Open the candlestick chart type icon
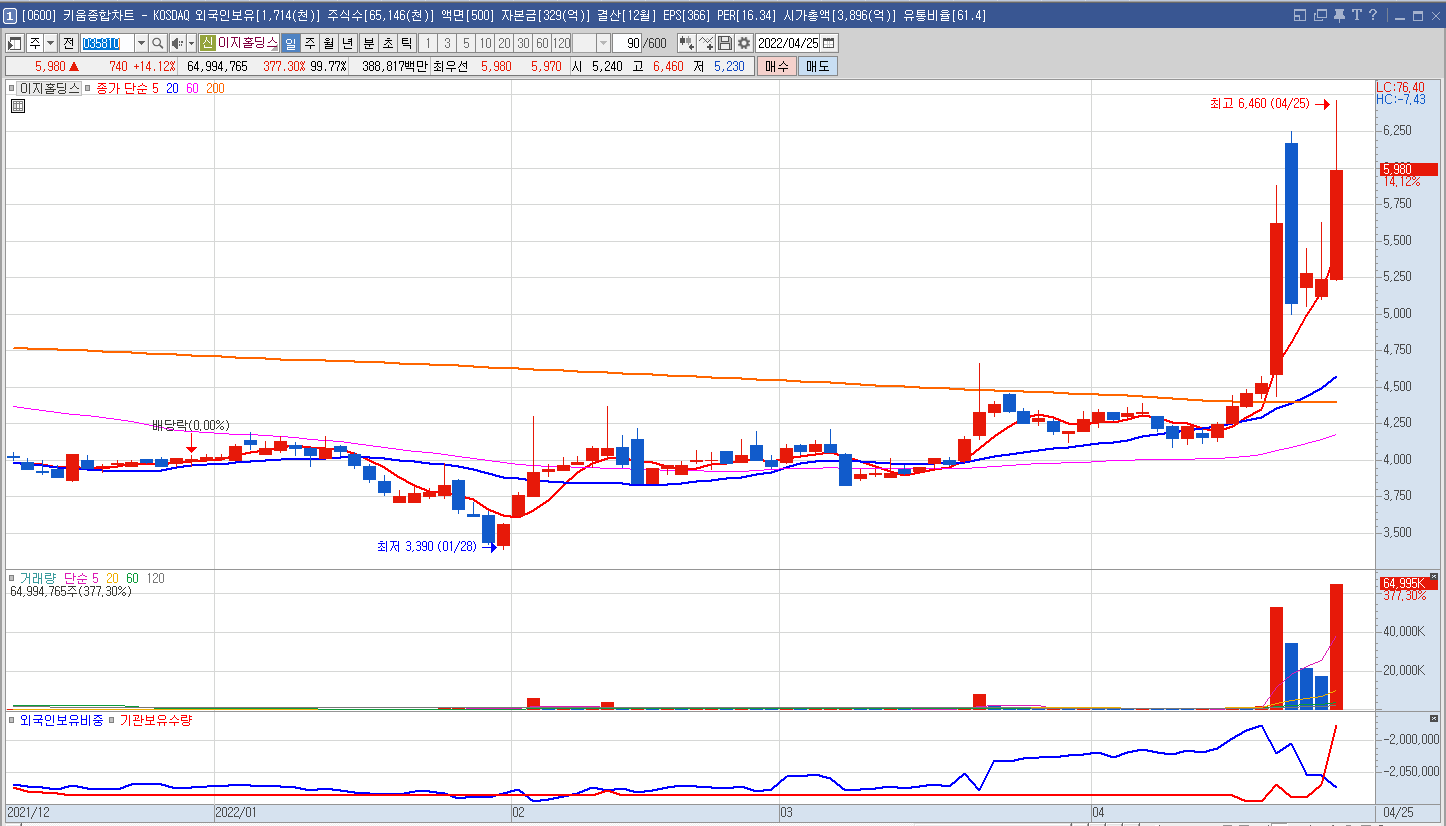The width and height of the screenshot is (1446, 826). 687,43
